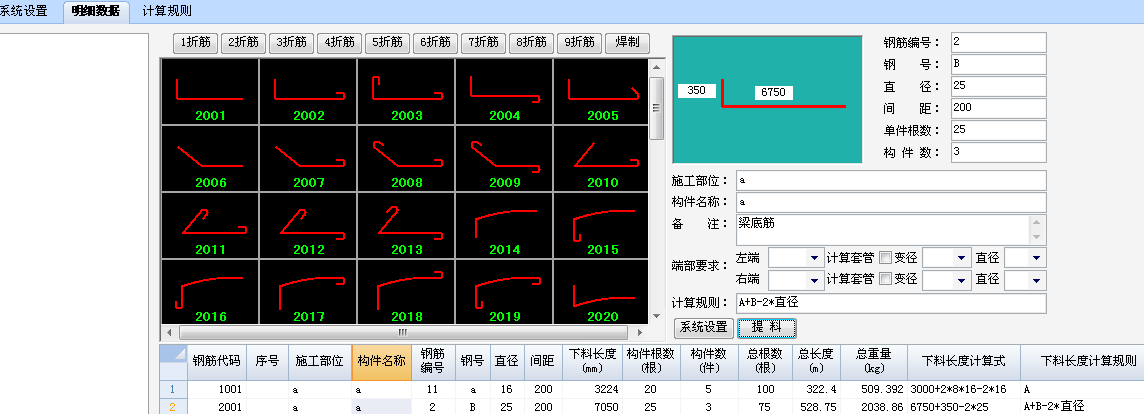The image size is (1144, 414).
Task: Select rebar shape 2015 thumbnail
Action: [x=600, y=225]
